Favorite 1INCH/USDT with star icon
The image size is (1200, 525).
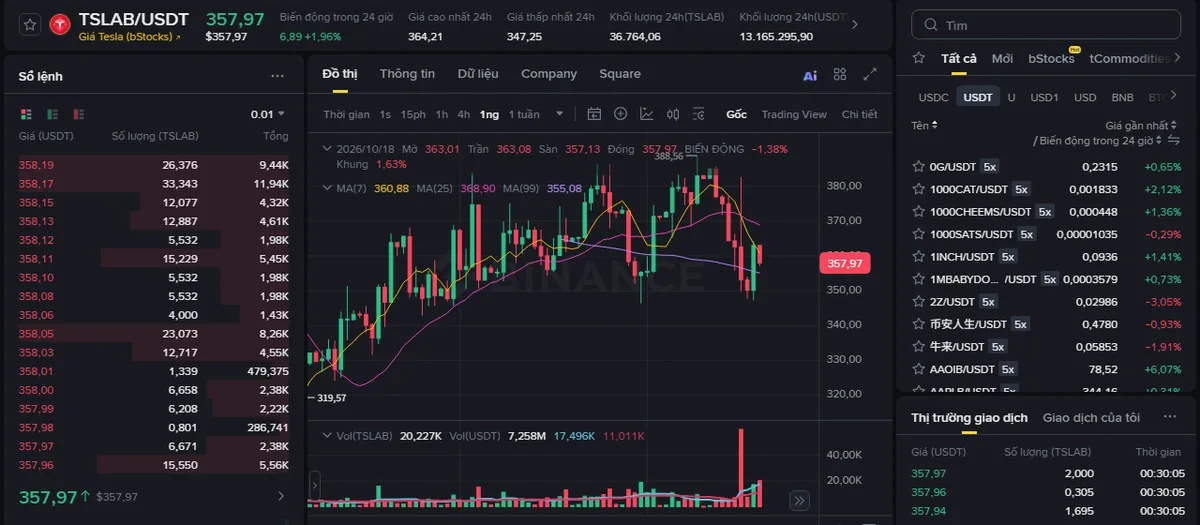pyautogui.click(x=918, y=256)
